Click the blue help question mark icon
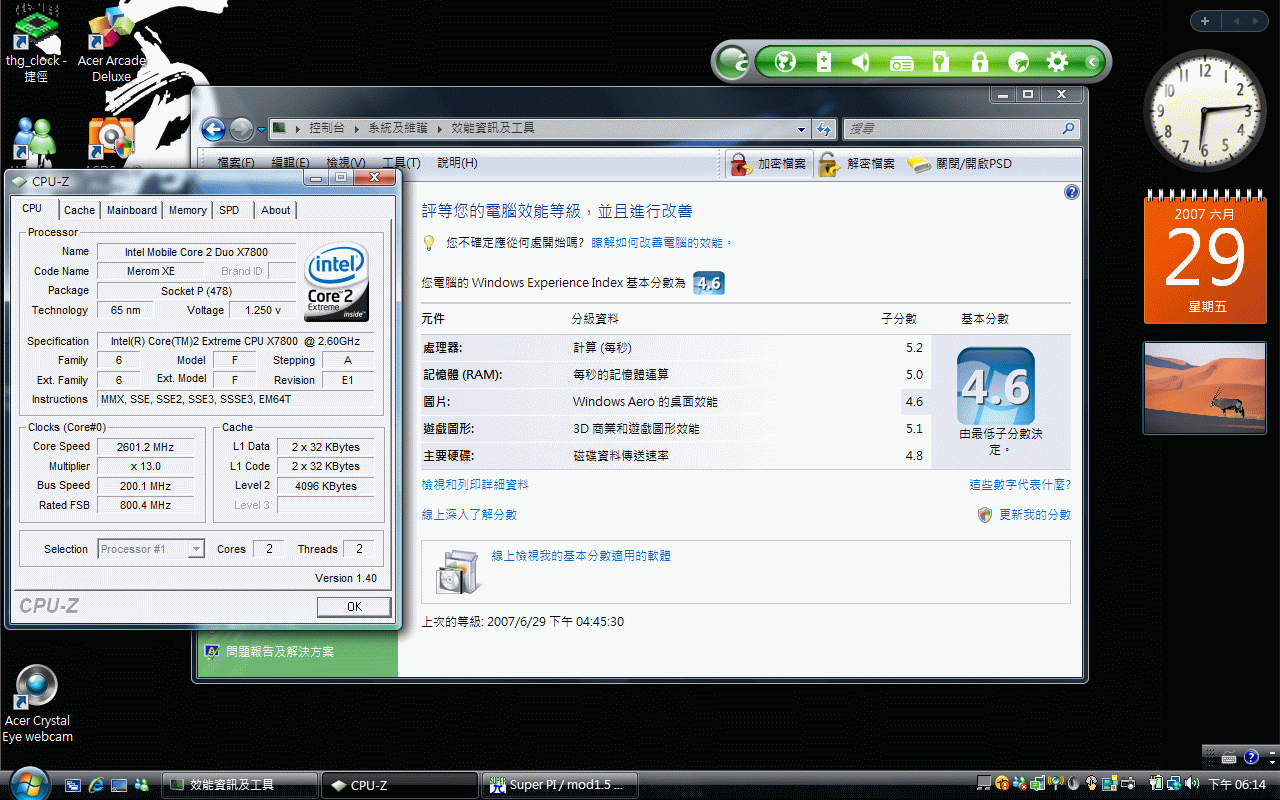 pyautogui.click(x=1072, y=192)
